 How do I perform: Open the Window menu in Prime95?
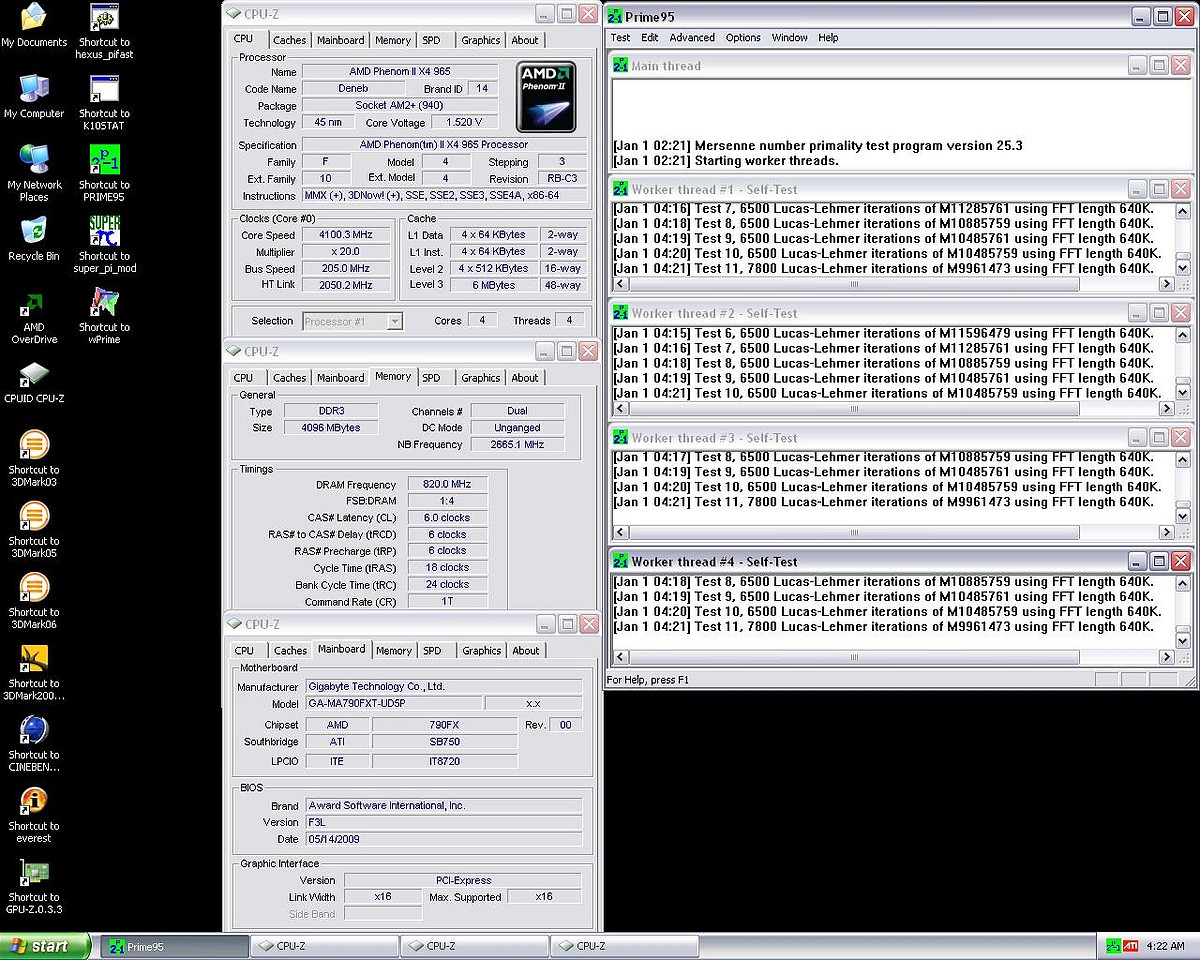coord(790,38)
